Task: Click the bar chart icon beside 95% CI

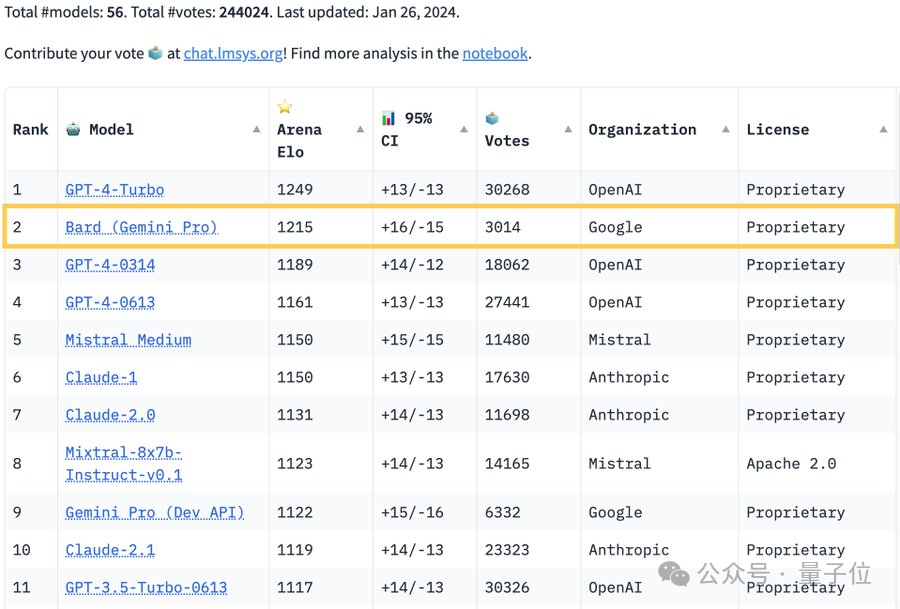Action: (389, 118)
